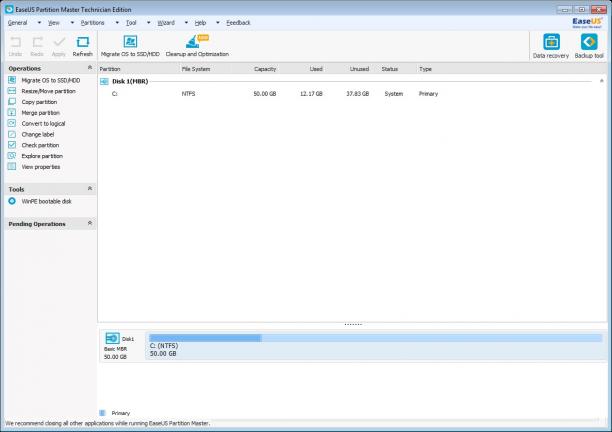Open the Feedback menu item

[x=238, y=23]
